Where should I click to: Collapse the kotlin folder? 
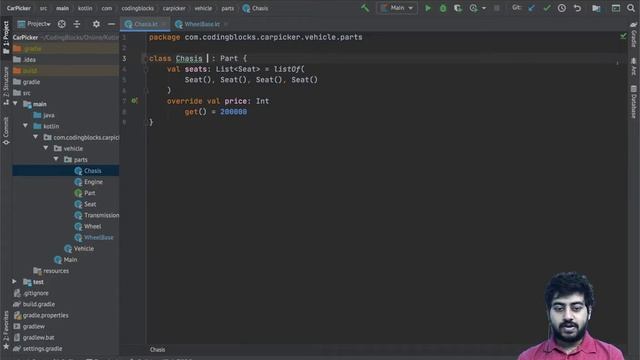pos(26,126)
